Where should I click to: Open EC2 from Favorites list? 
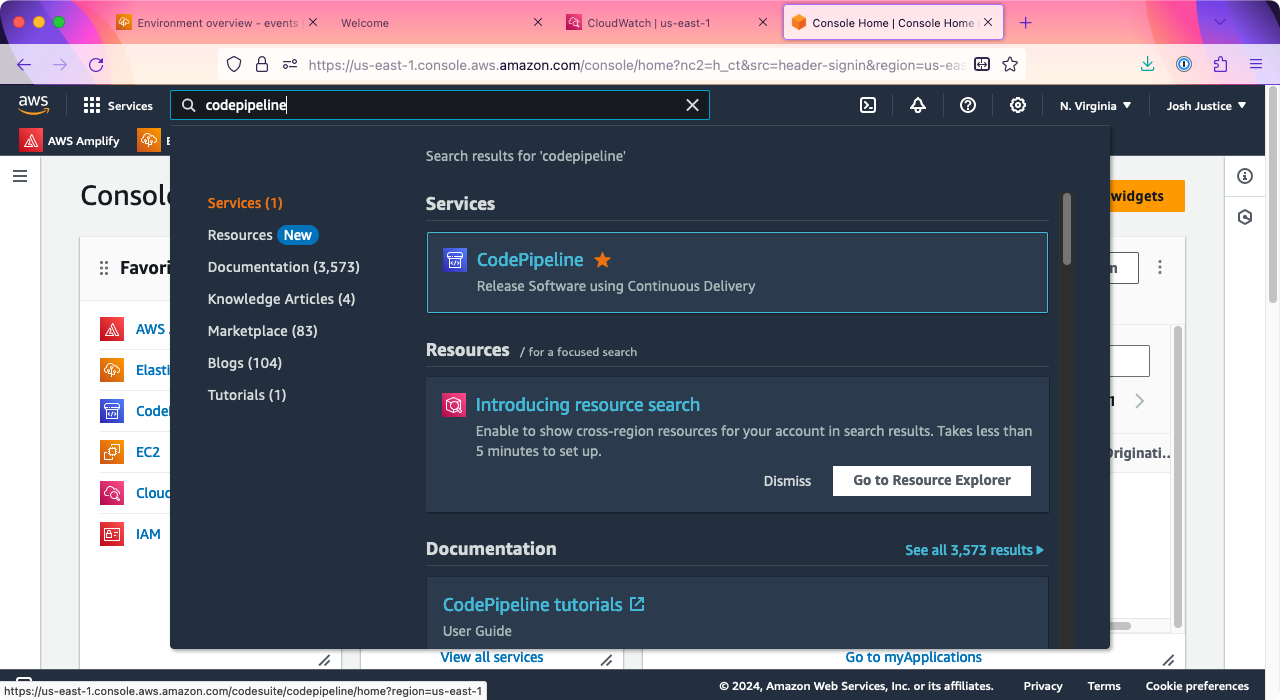pyautogui.click(x=148, y=452)
